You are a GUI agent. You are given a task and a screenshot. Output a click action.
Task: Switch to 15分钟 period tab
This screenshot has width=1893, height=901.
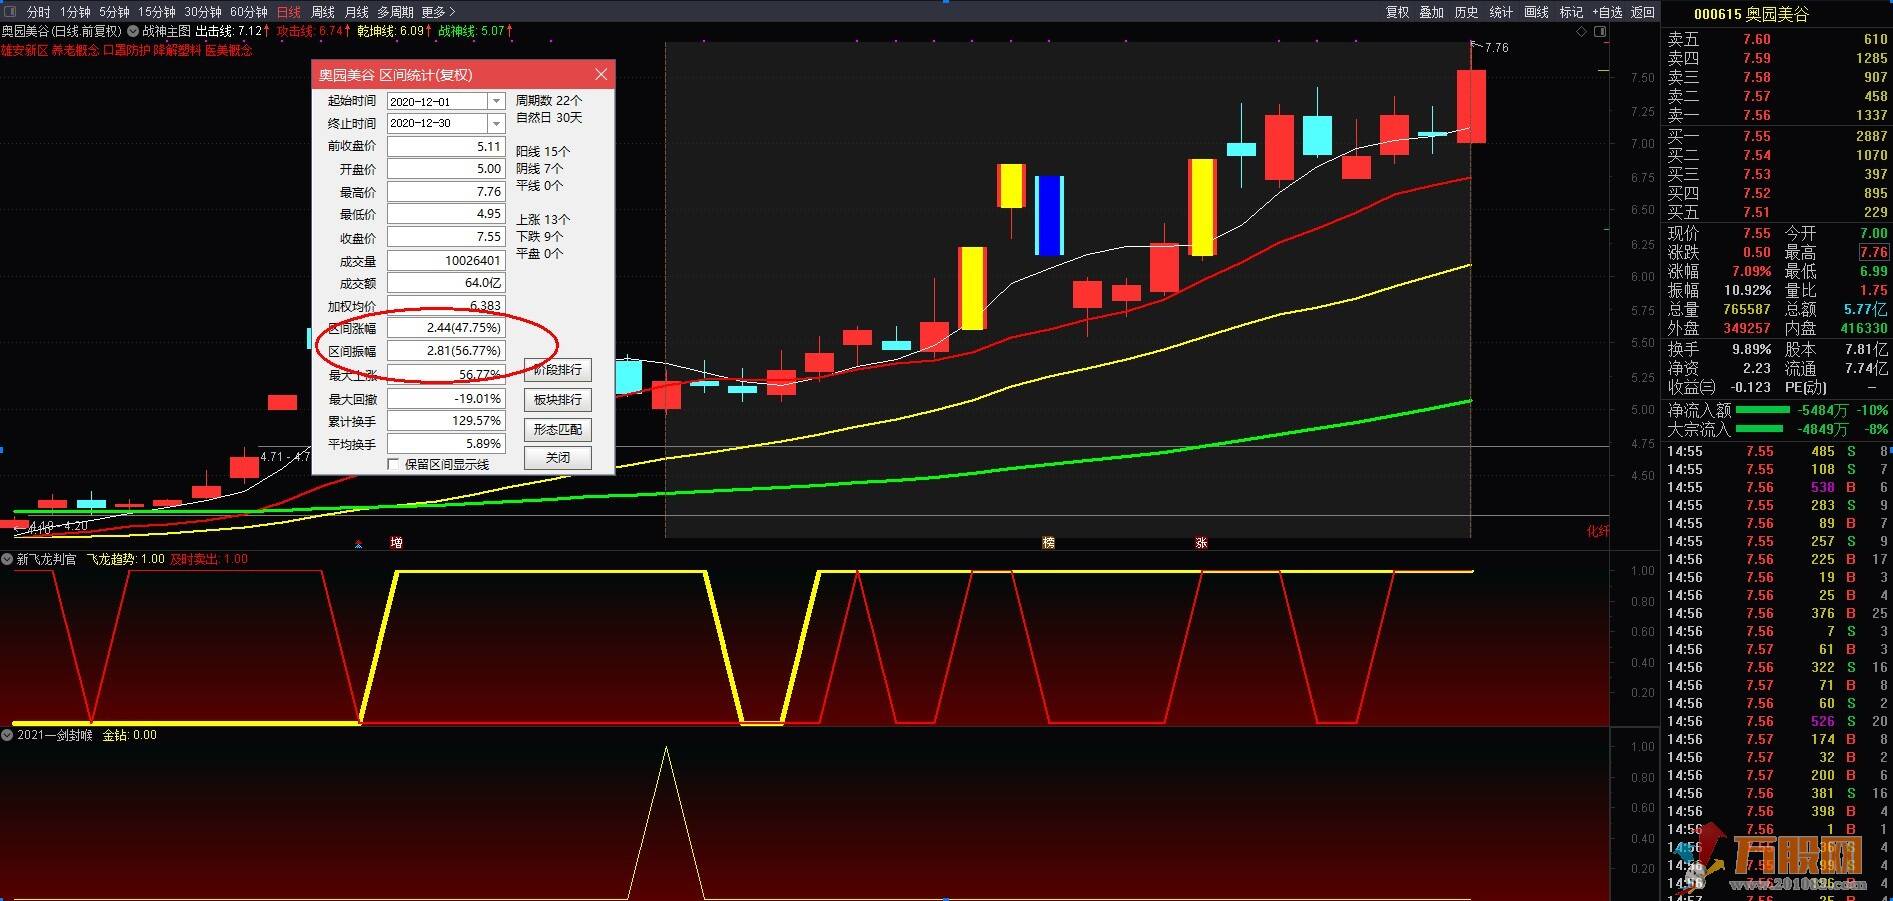click(x=157, y=12)
